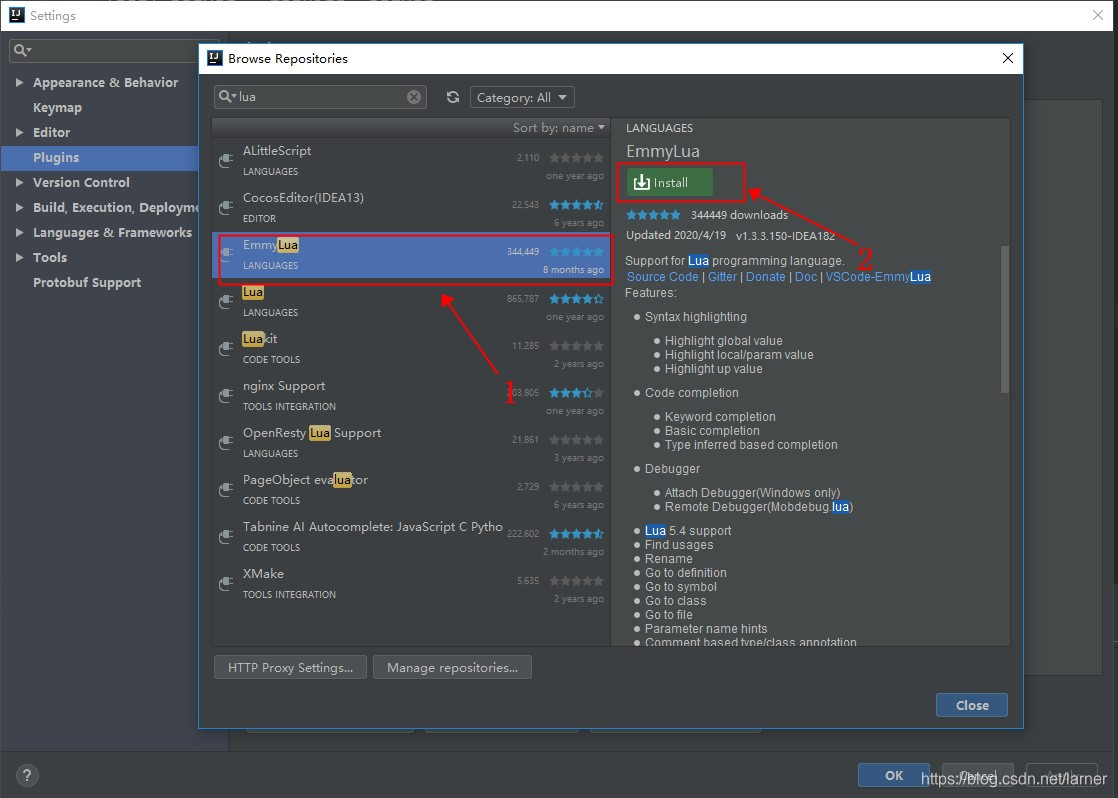Click CocosEditor(IDEA13) plugin icon

[226, 208]
